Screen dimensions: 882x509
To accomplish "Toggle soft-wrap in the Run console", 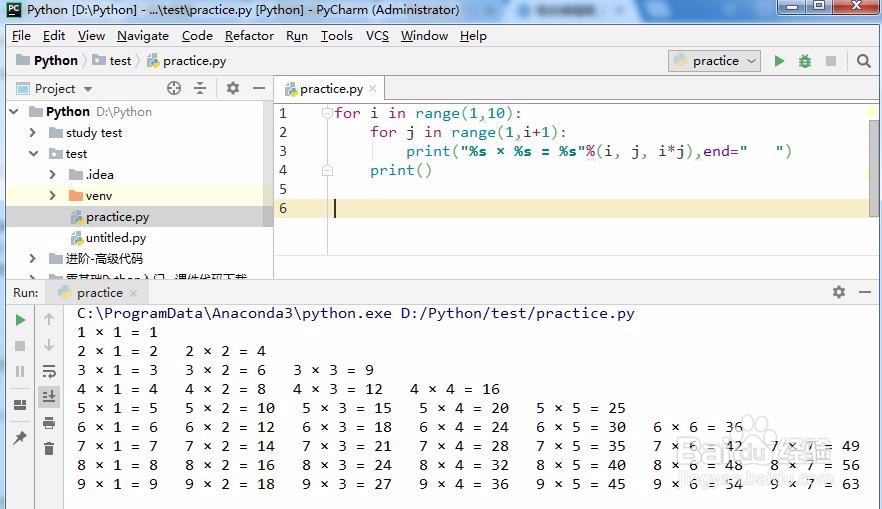I will click(49, 371).
